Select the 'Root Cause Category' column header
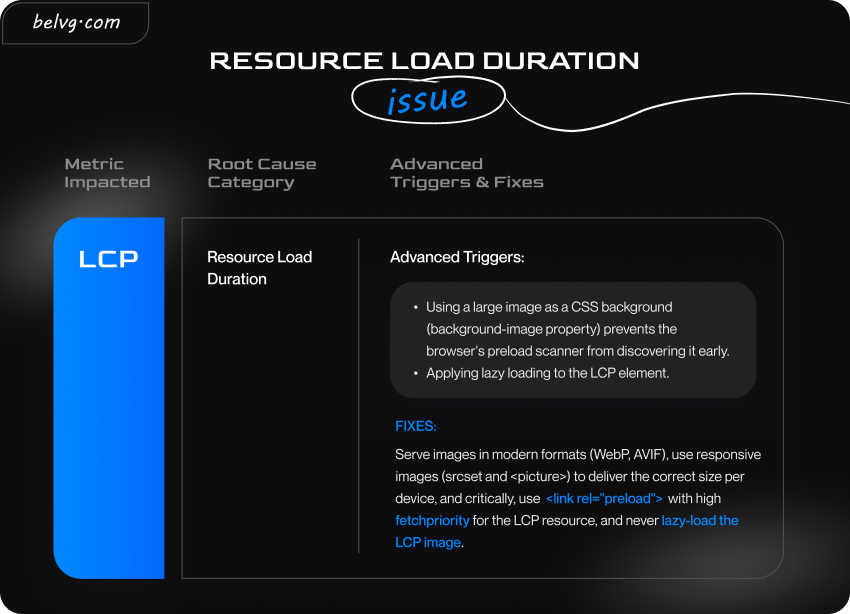The image size is (850, 614). [262, 173]
